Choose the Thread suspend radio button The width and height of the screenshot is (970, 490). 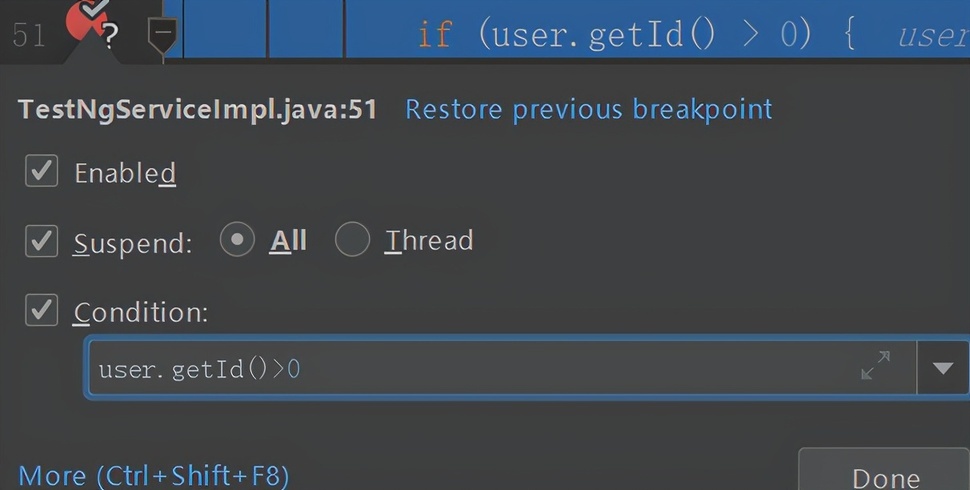tap(352, 239)
